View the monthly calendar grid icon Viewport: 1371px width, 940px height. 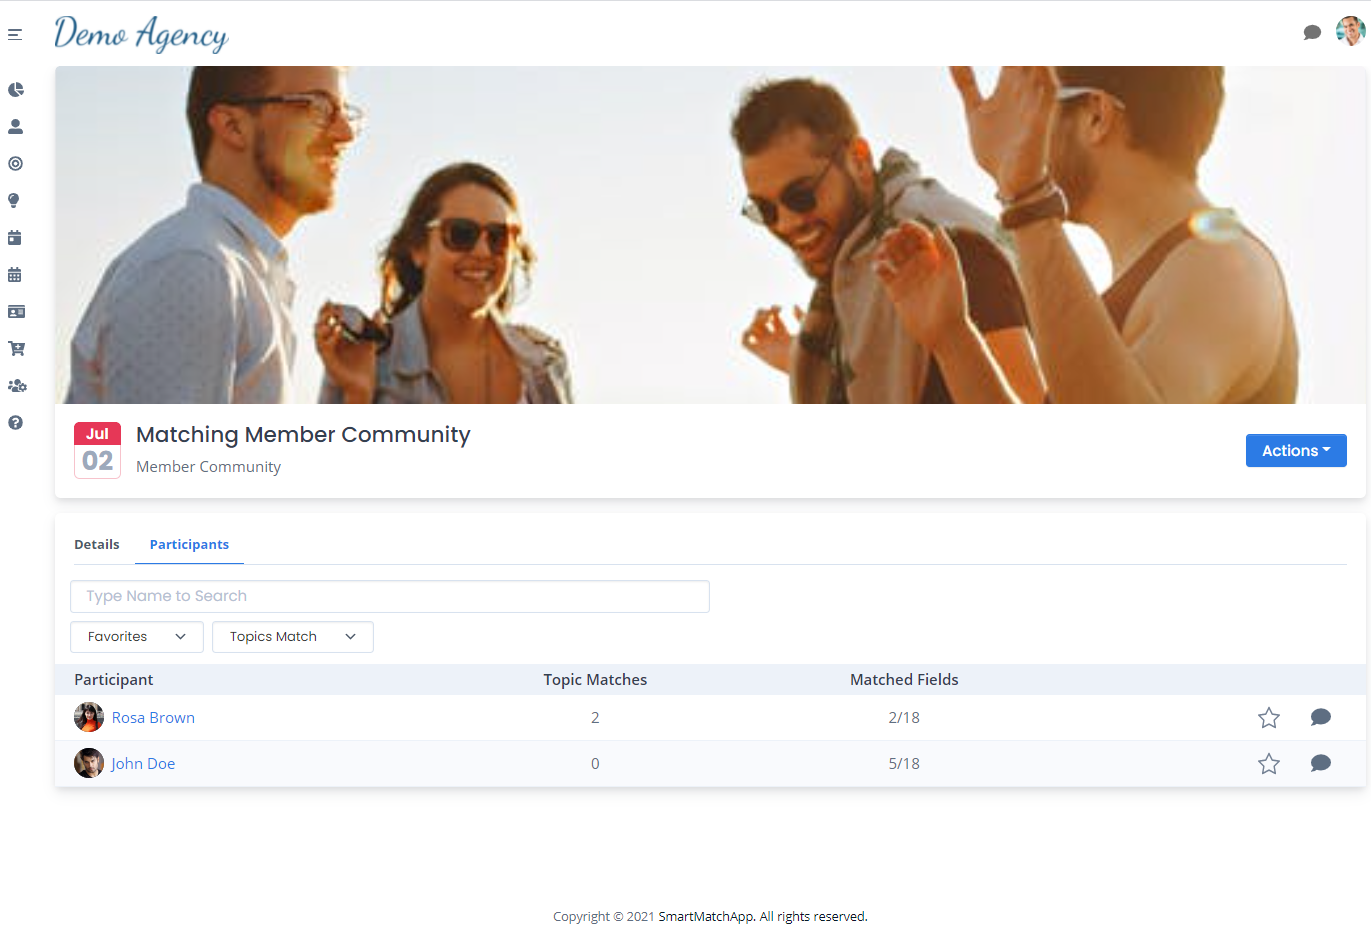tap(15, 274)
